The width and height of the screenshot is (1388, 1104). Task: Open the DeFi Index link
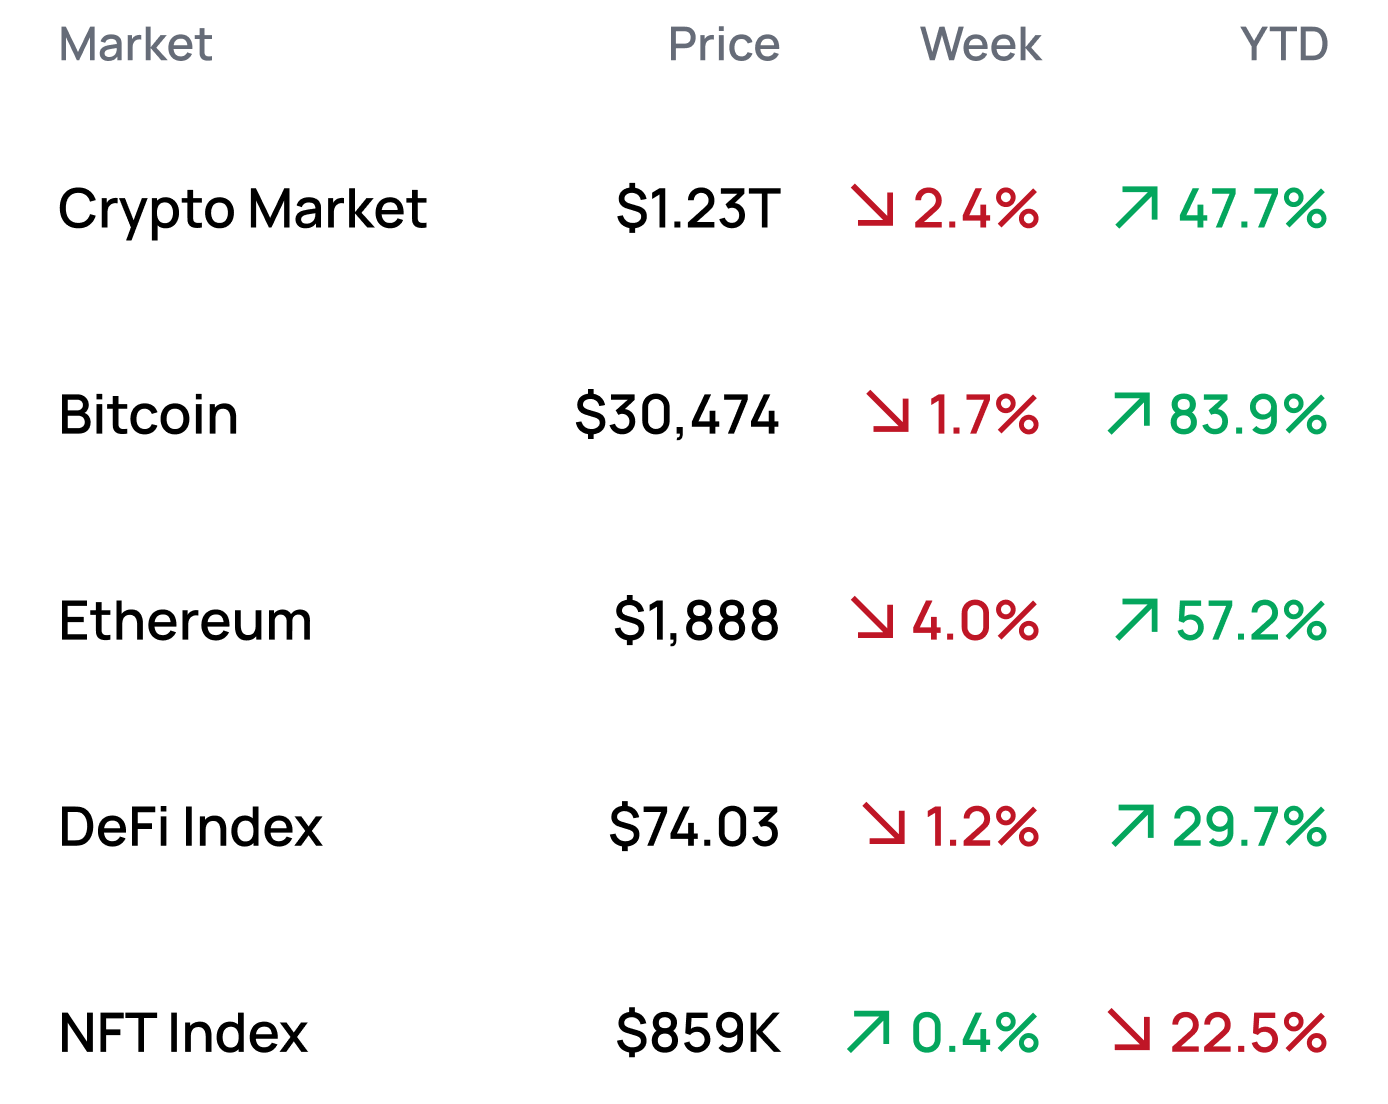[x=190, y=827]
